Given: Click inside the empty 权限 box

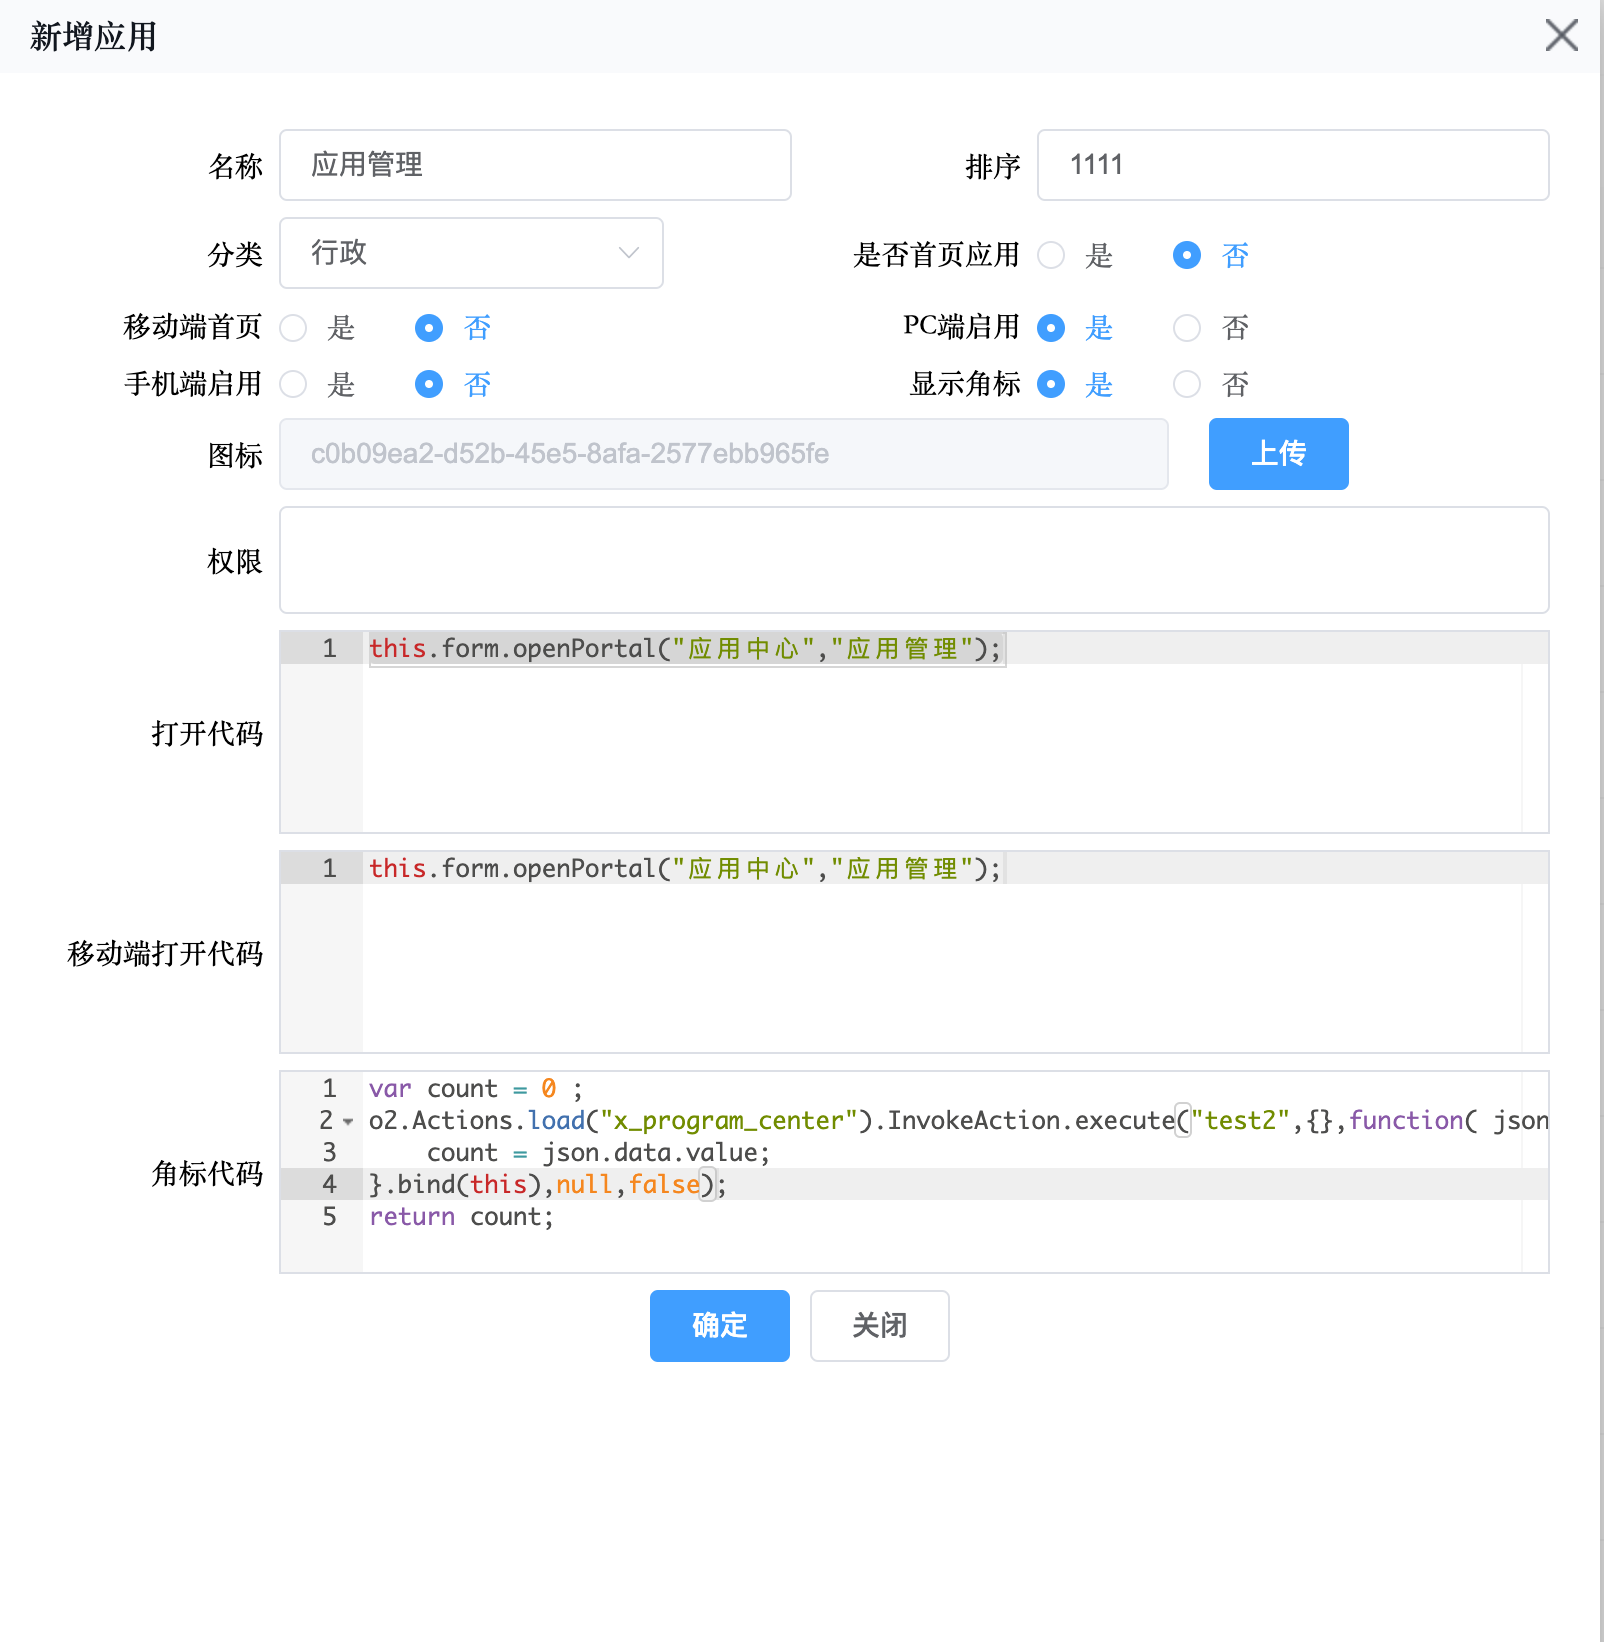Looking at the screenshot, I should pyautogui.click(x=914, y=560).
